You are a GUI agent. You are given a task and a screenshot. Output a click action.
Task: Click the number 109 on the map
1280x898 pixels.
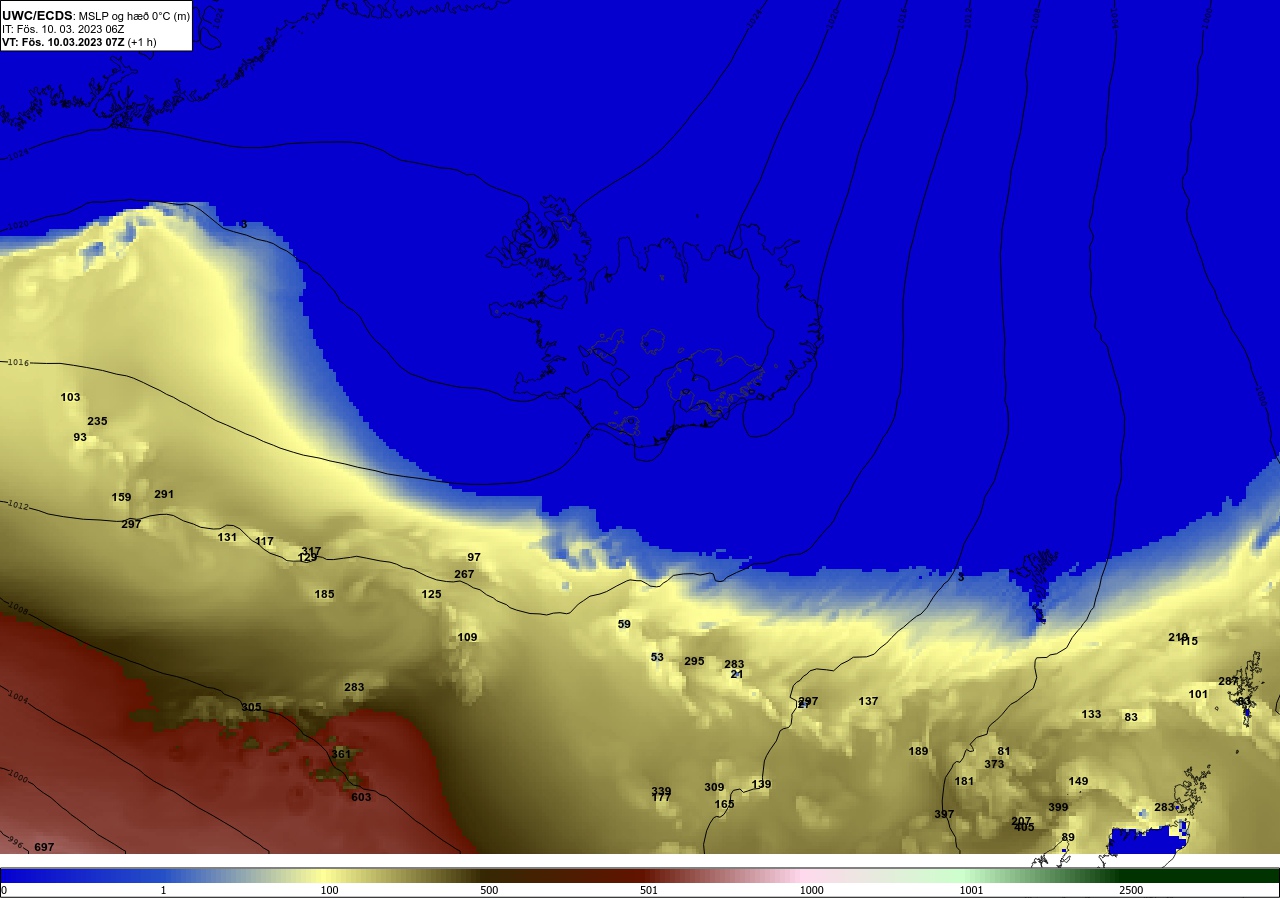(467, 637)
